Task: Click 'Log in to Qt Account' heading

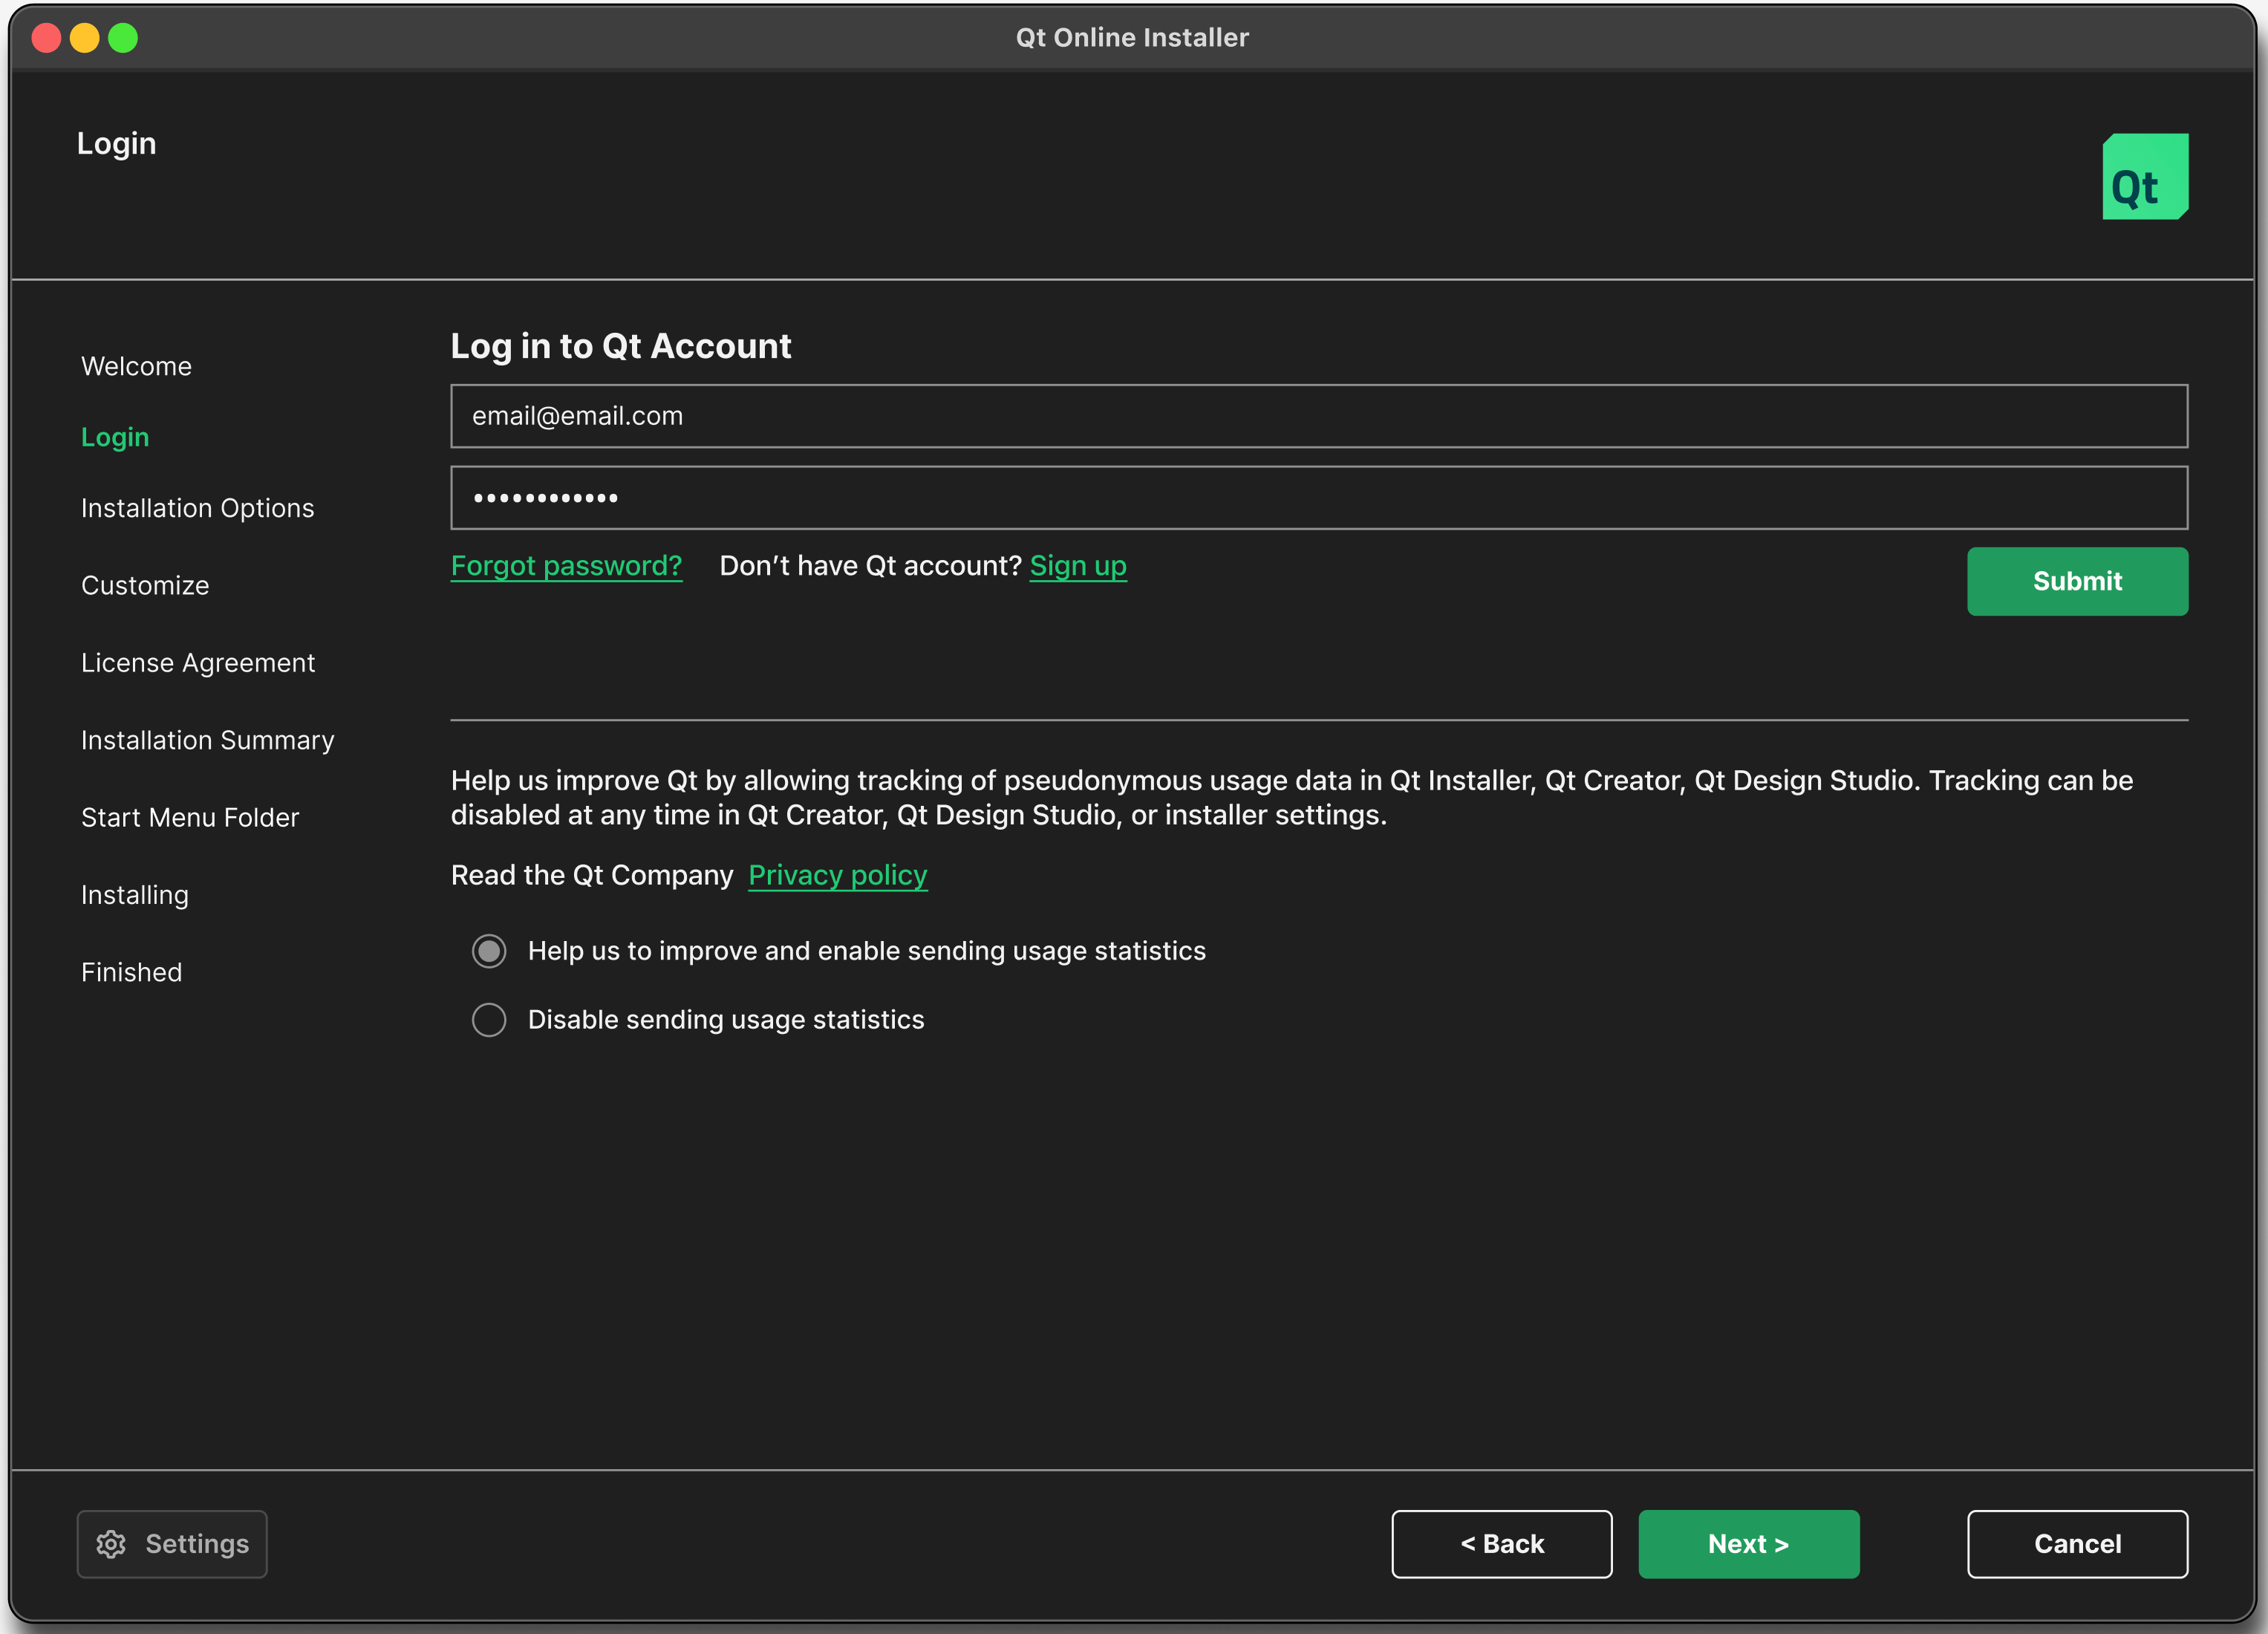Action: [x=621, y=346]
